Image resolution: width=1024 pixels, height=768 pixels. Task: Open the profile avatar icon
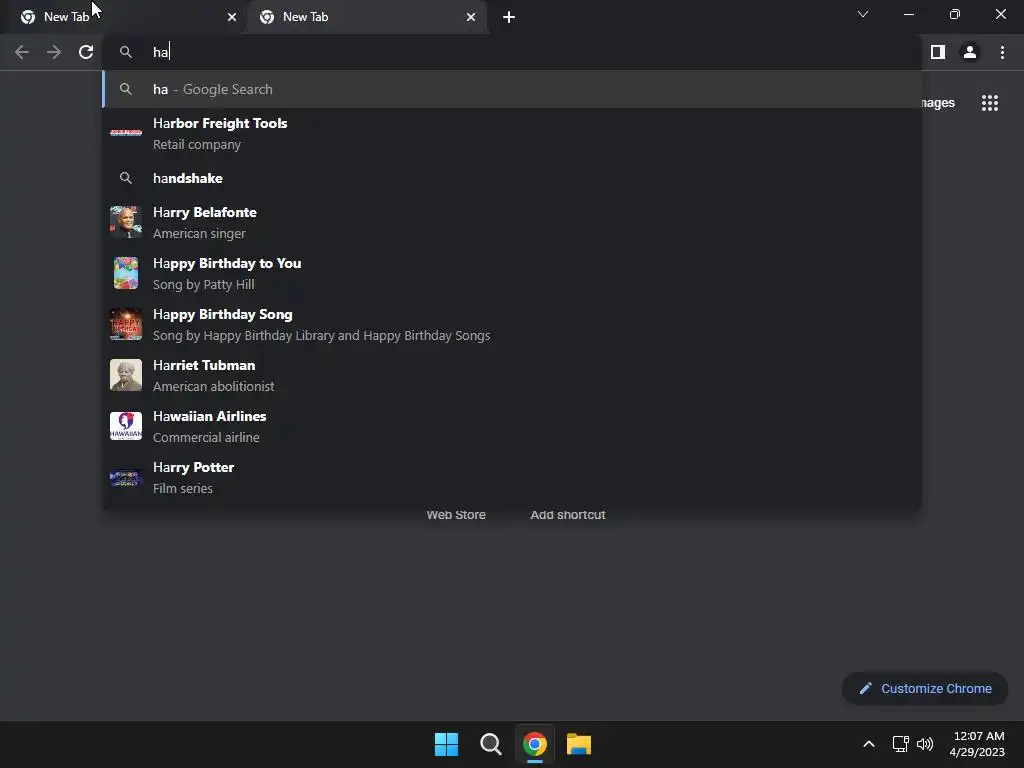pyautogui.click(x=970, y=52)
